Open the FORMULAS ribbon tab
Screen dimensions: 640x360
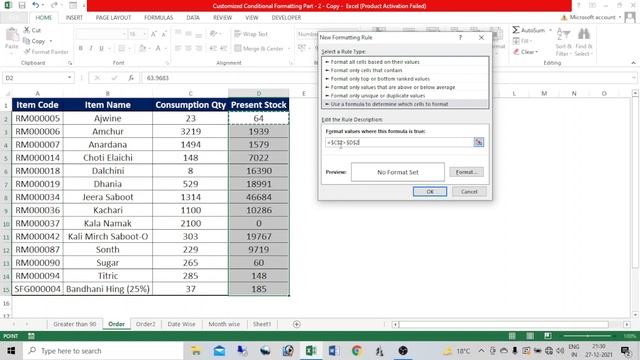(158, 18)
